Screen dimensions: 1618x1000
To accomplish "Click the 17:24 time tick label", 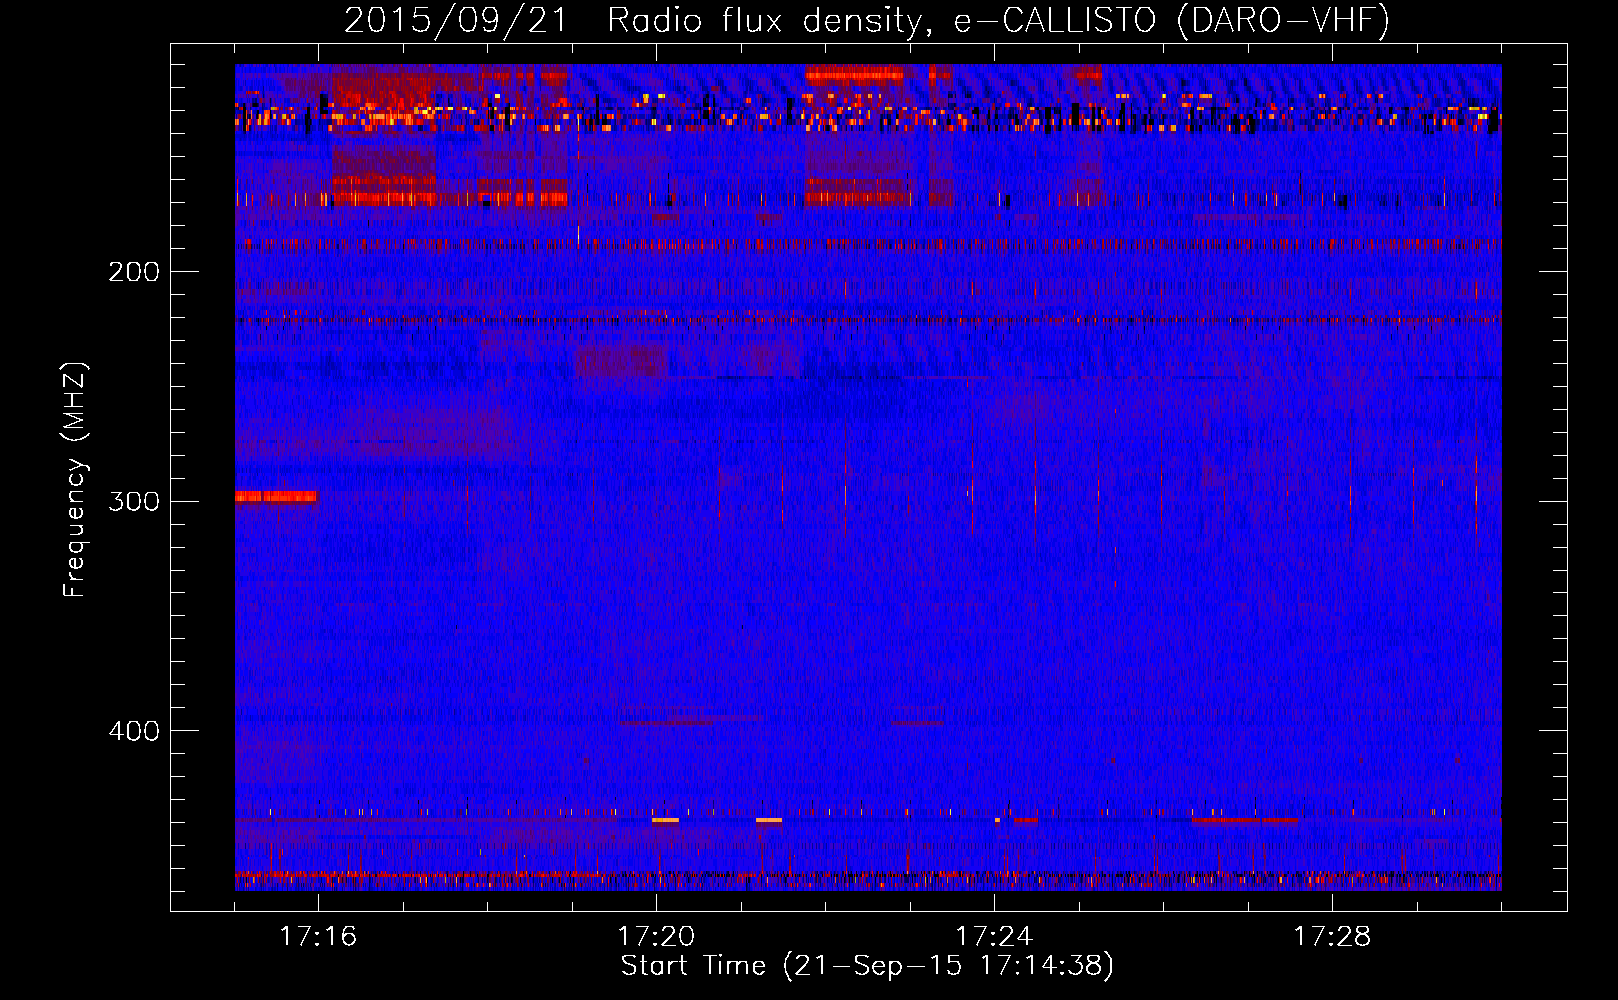I will pos(994,937).
